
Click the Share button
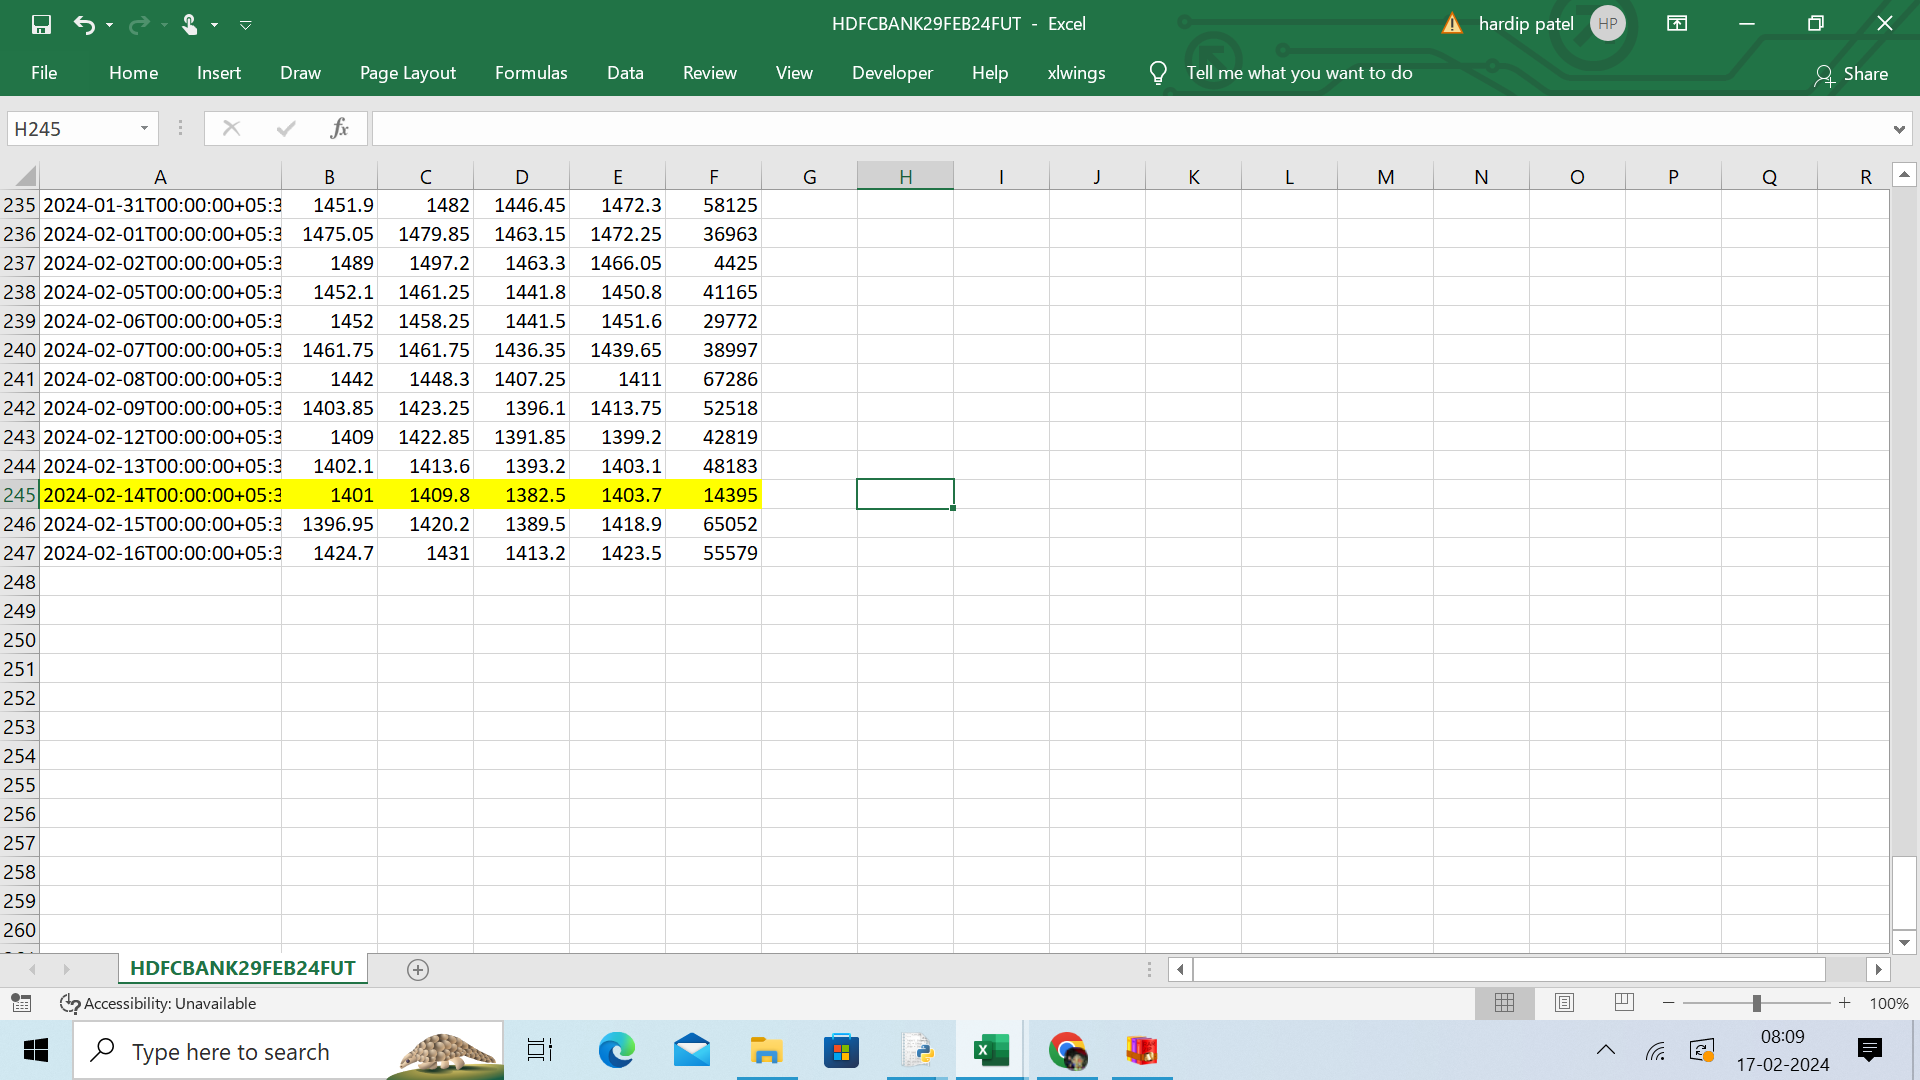(x=1851, y=74)
